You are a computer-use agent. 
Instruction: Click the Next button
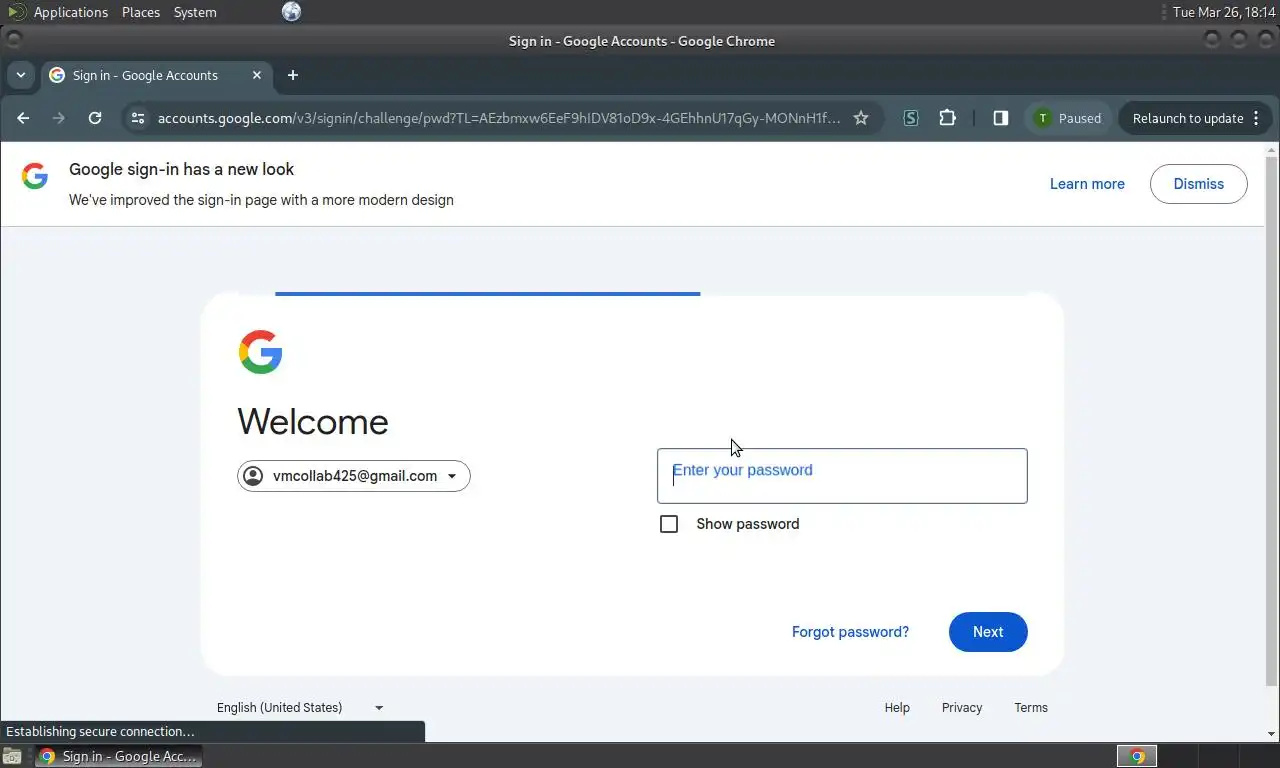[988, 632]
